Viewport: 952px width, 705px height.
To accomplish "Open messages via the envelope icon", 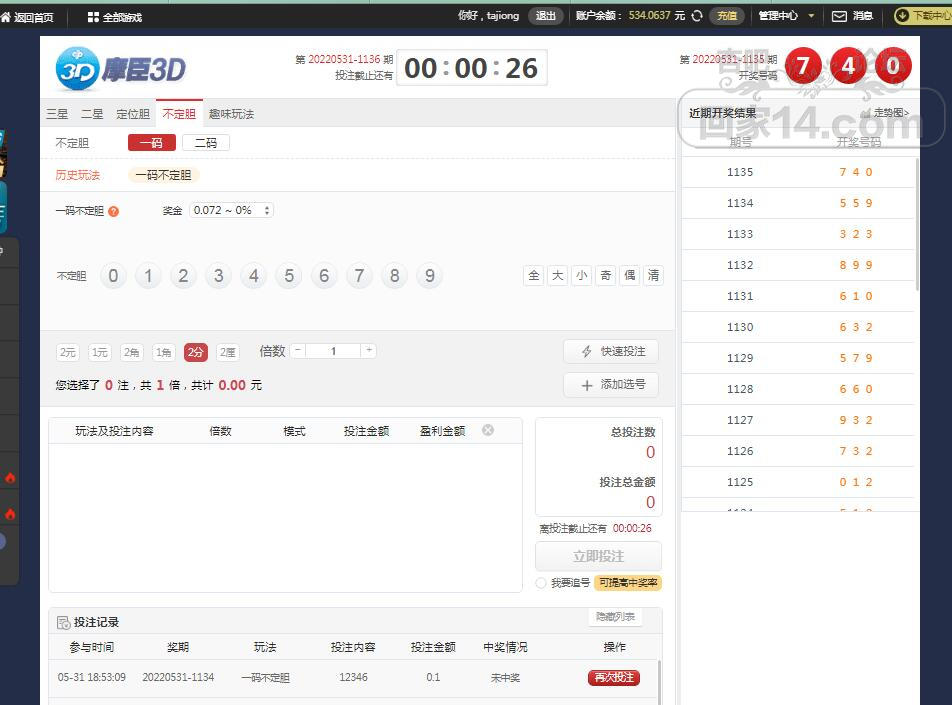I will click(x=839, y=16).
